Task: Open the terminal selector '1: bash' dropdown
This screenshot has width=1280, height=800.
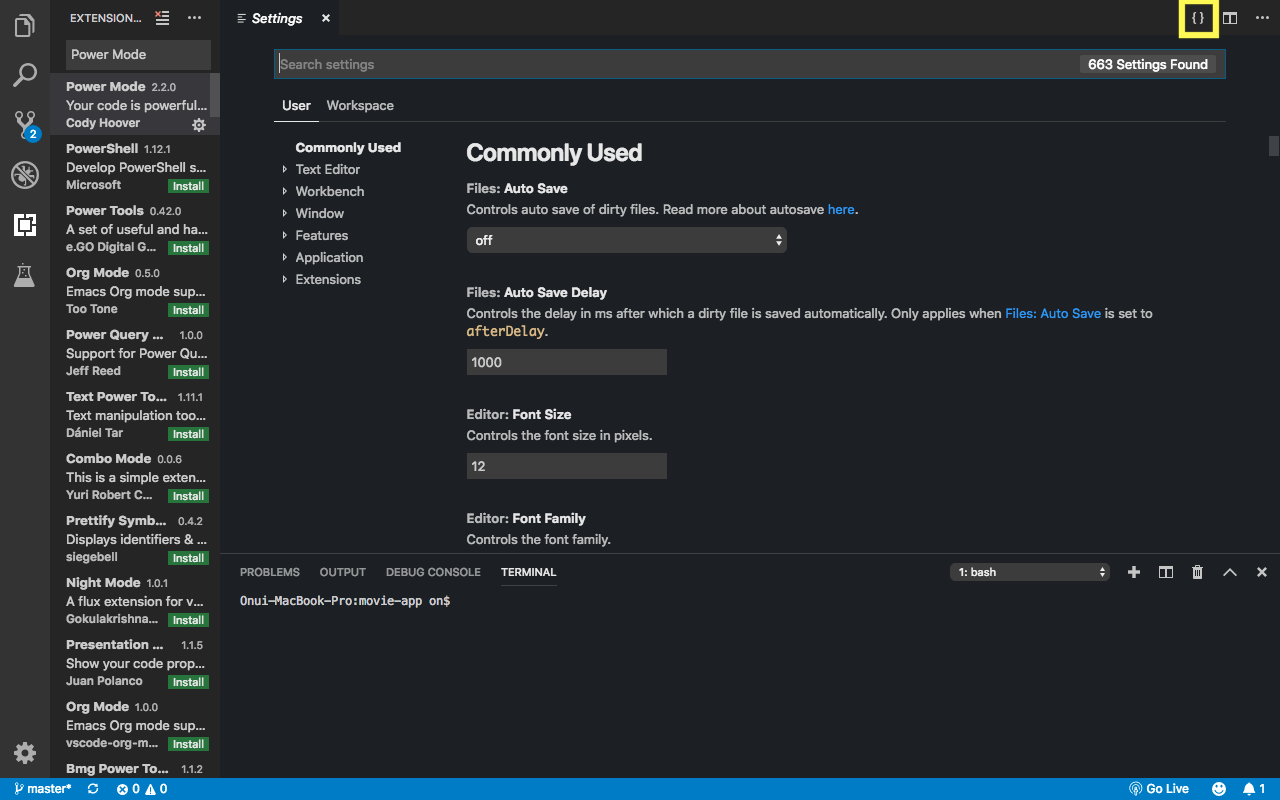Action: click(x=1030, y=572)
